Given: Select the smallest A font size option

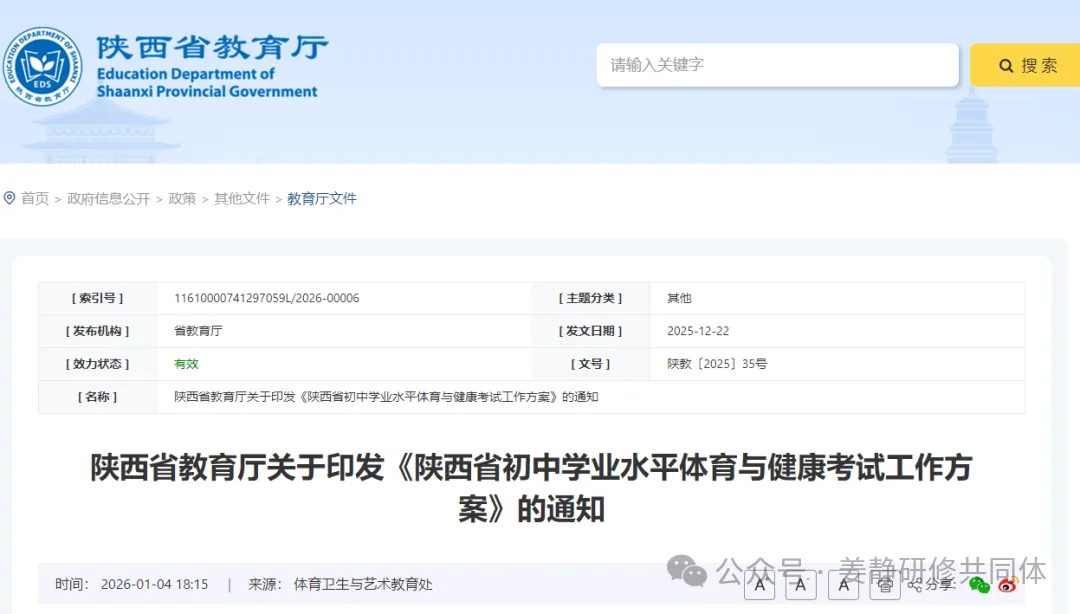Looking at the screenshot, I should (843, 585).
